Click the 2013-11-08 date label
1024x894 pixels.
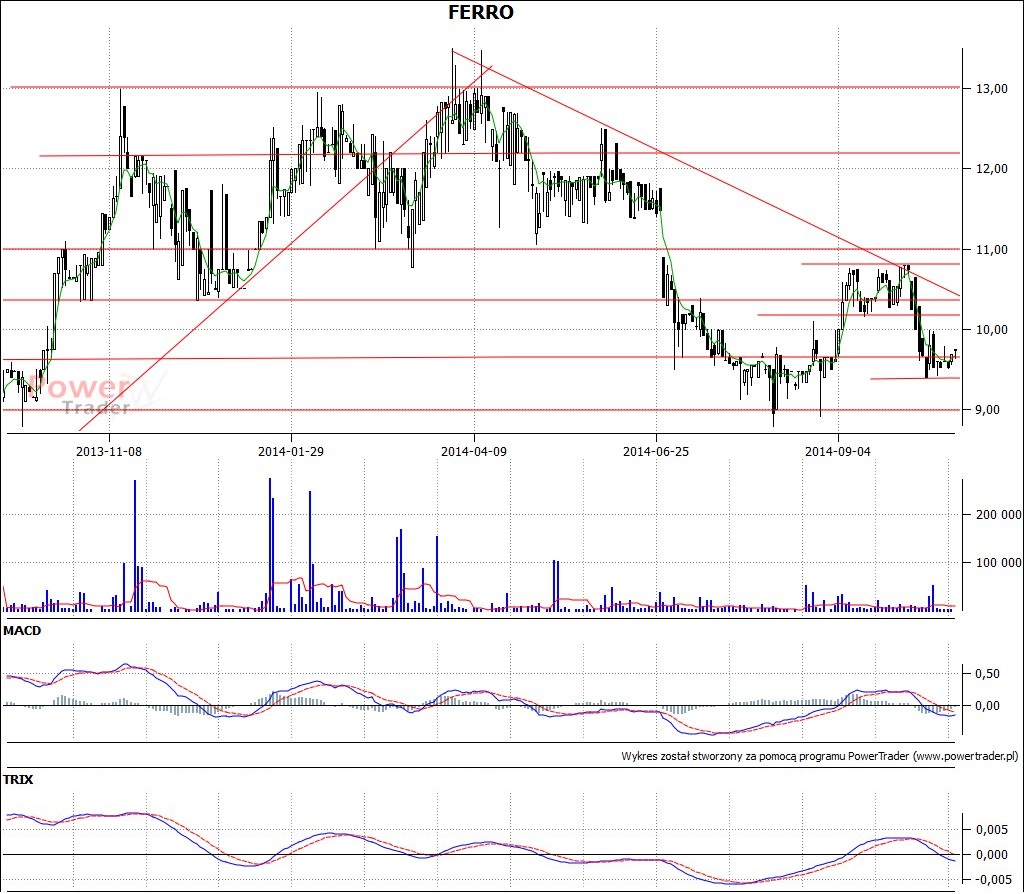tap(109, 451)
